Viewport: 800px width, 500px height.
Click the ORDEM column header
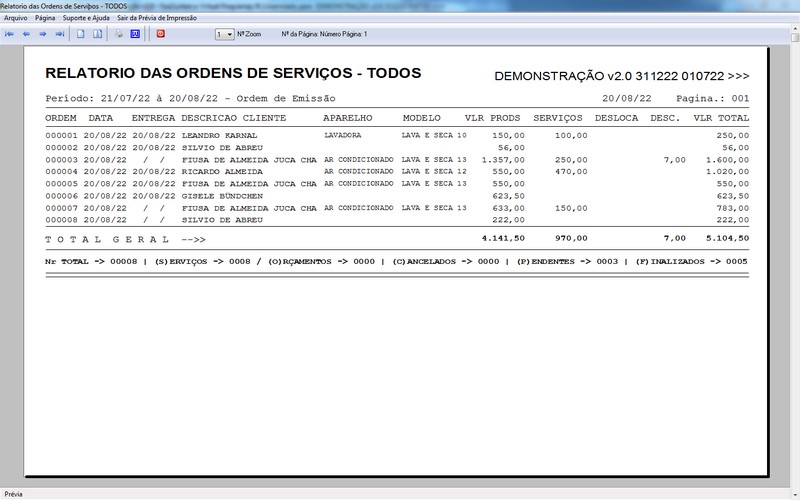click(x=61, y=118)
